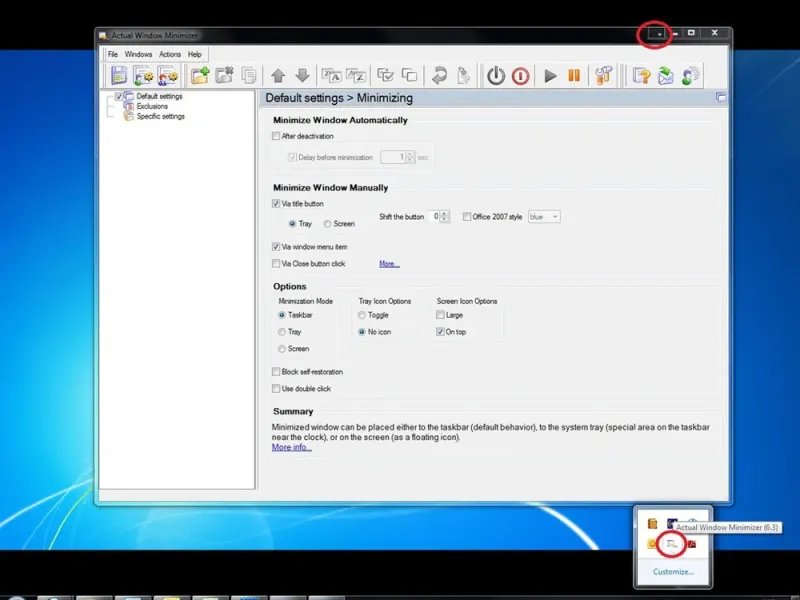
Task: Click the overlapping windows toolbar icon
Action: pos(410,76)
